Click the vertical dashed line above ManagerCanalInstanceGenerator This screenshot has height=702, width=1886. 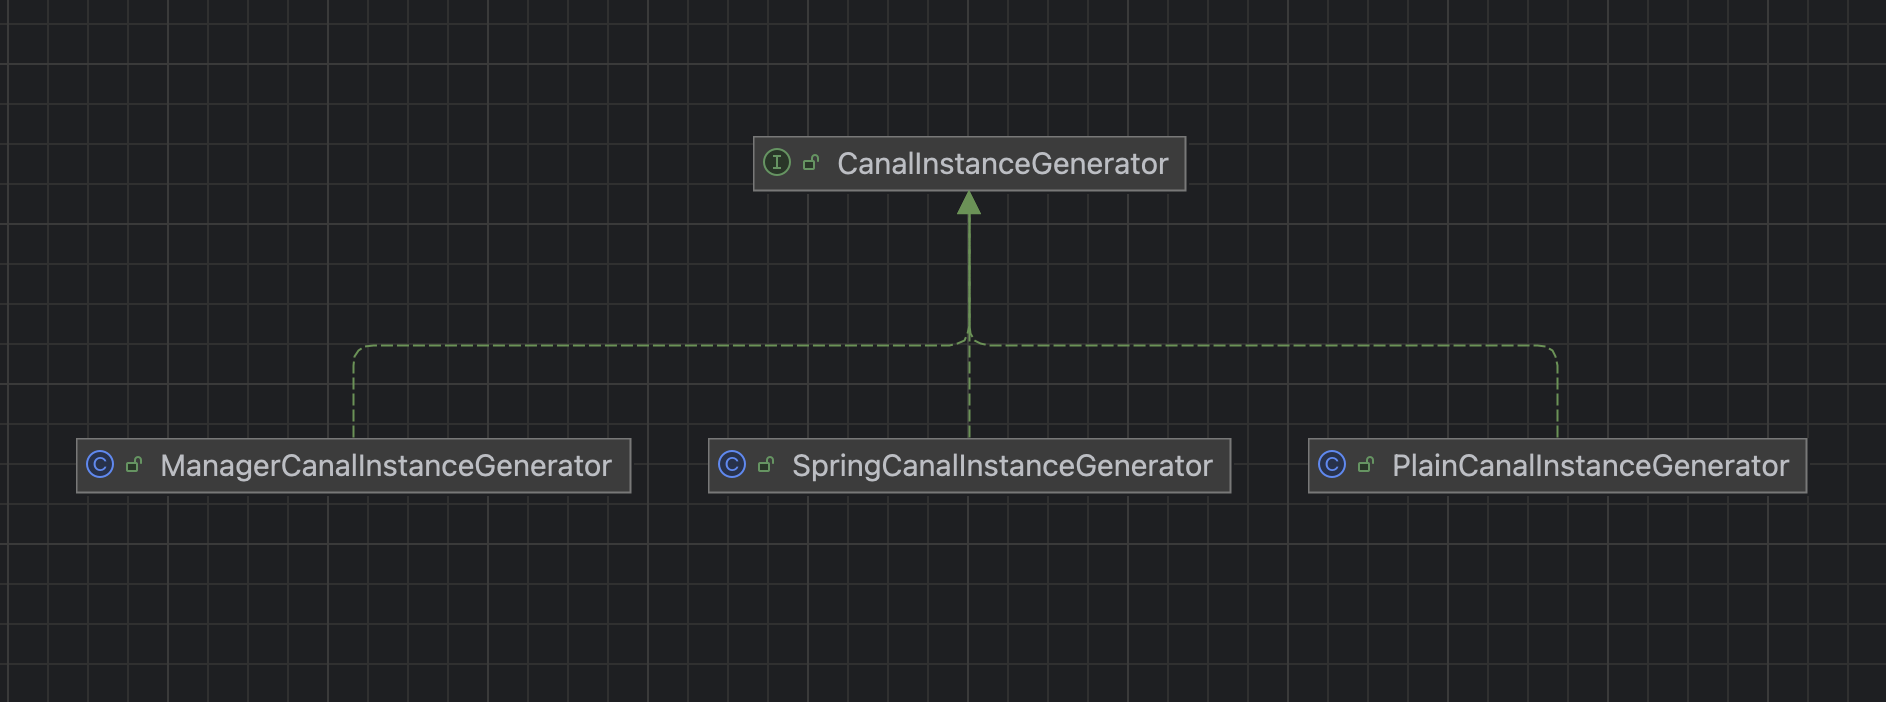coord(354,400)
